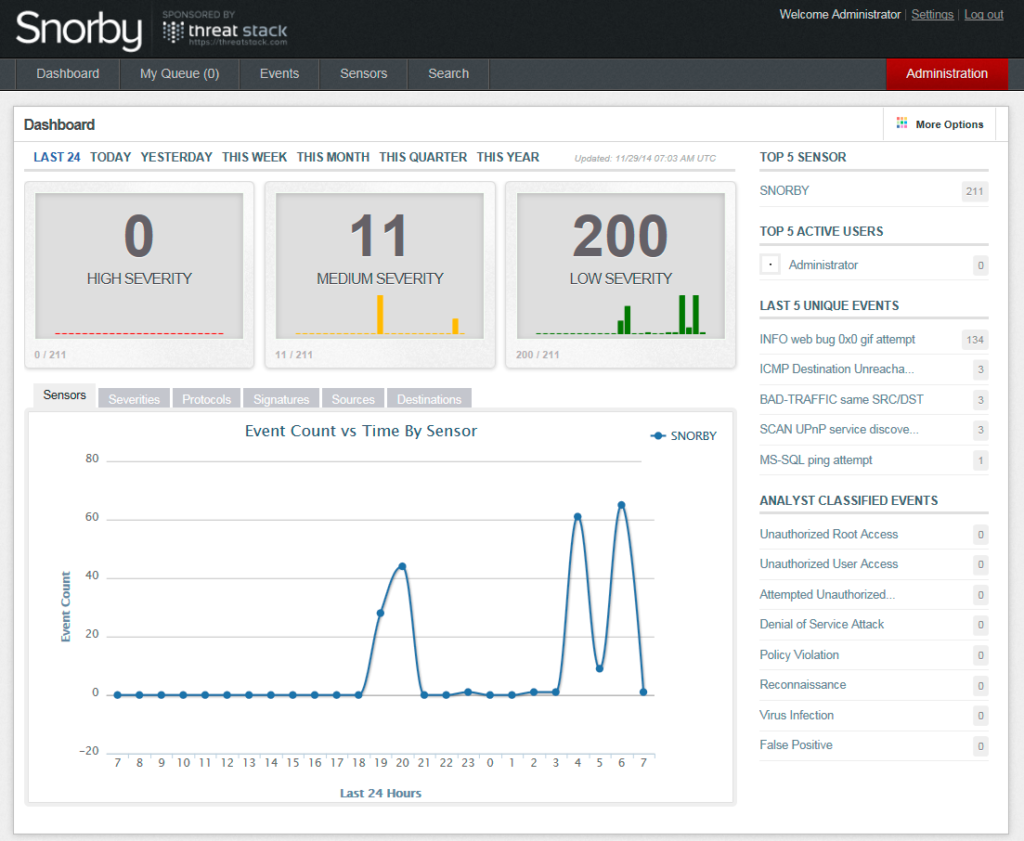This screenshot has height=841, width=1024.
Task: Select THIS WEEK time range
Action: coord(255,157)
